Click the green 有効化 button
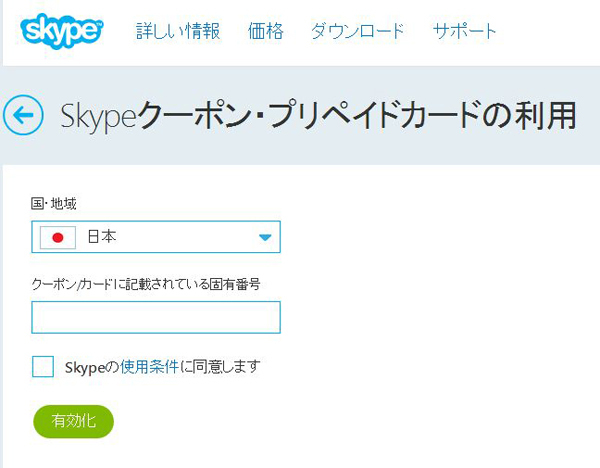 [73, 421]
